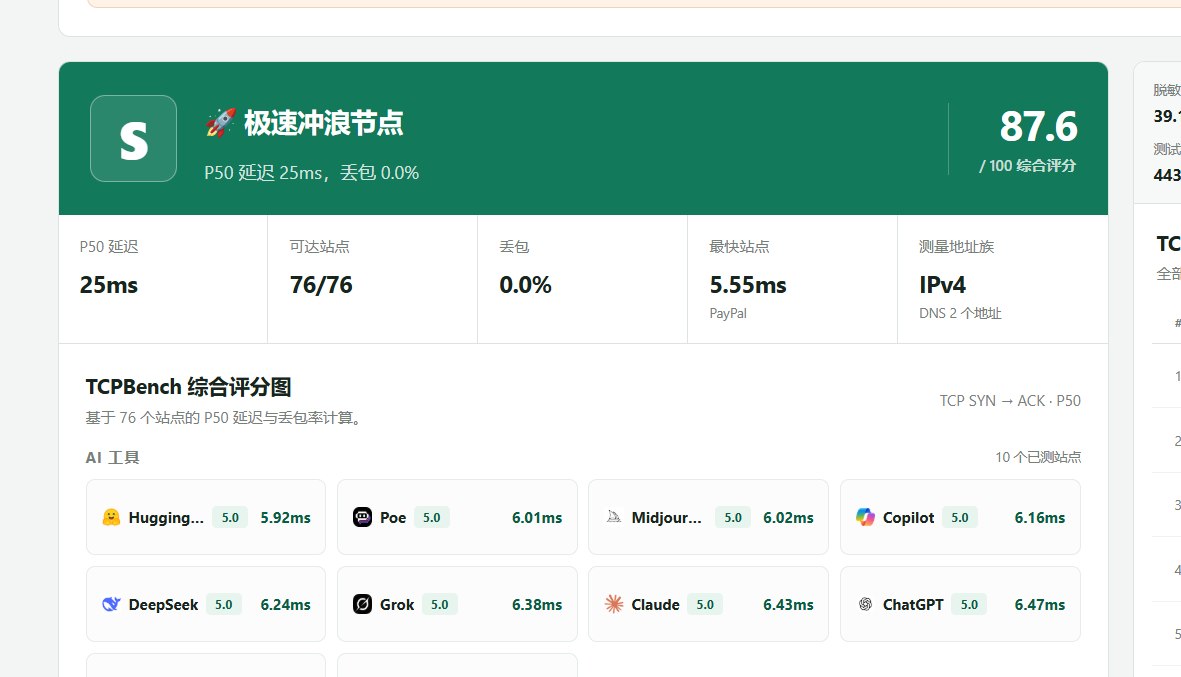Click the 5.0 score badge for Grok
Viewport: 1181px width, 677px height.
click(x=440, y=604)
